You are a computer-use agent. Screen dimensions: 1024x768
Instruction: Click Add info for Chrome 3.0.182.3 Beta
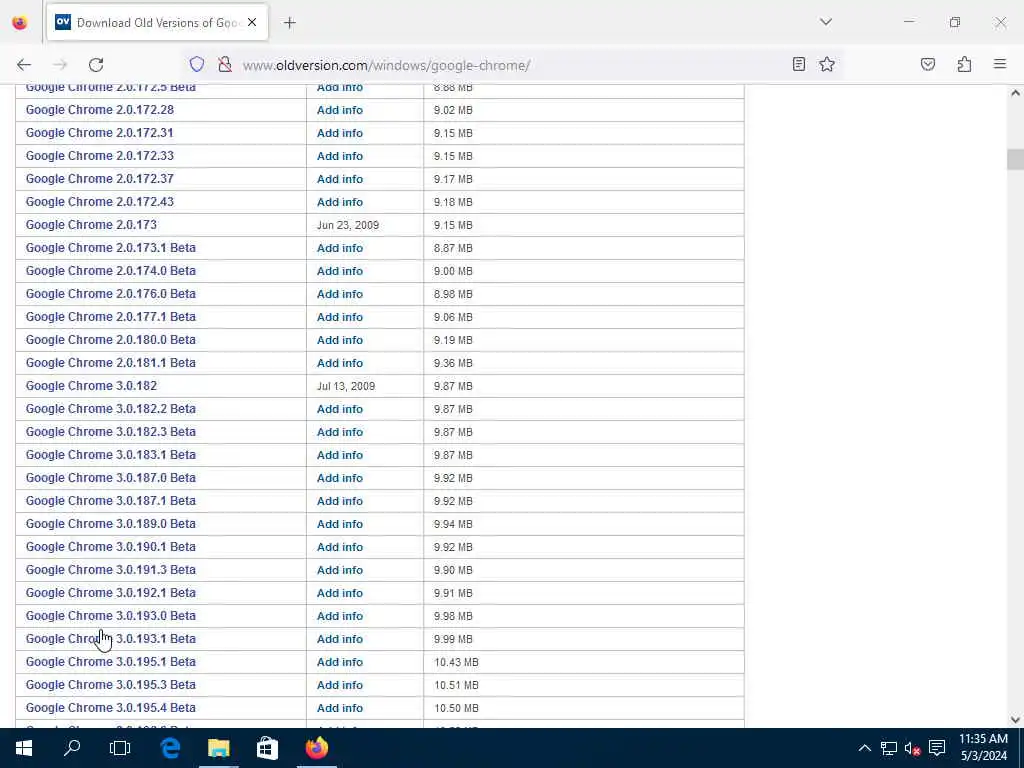click(x=340, y=432)
